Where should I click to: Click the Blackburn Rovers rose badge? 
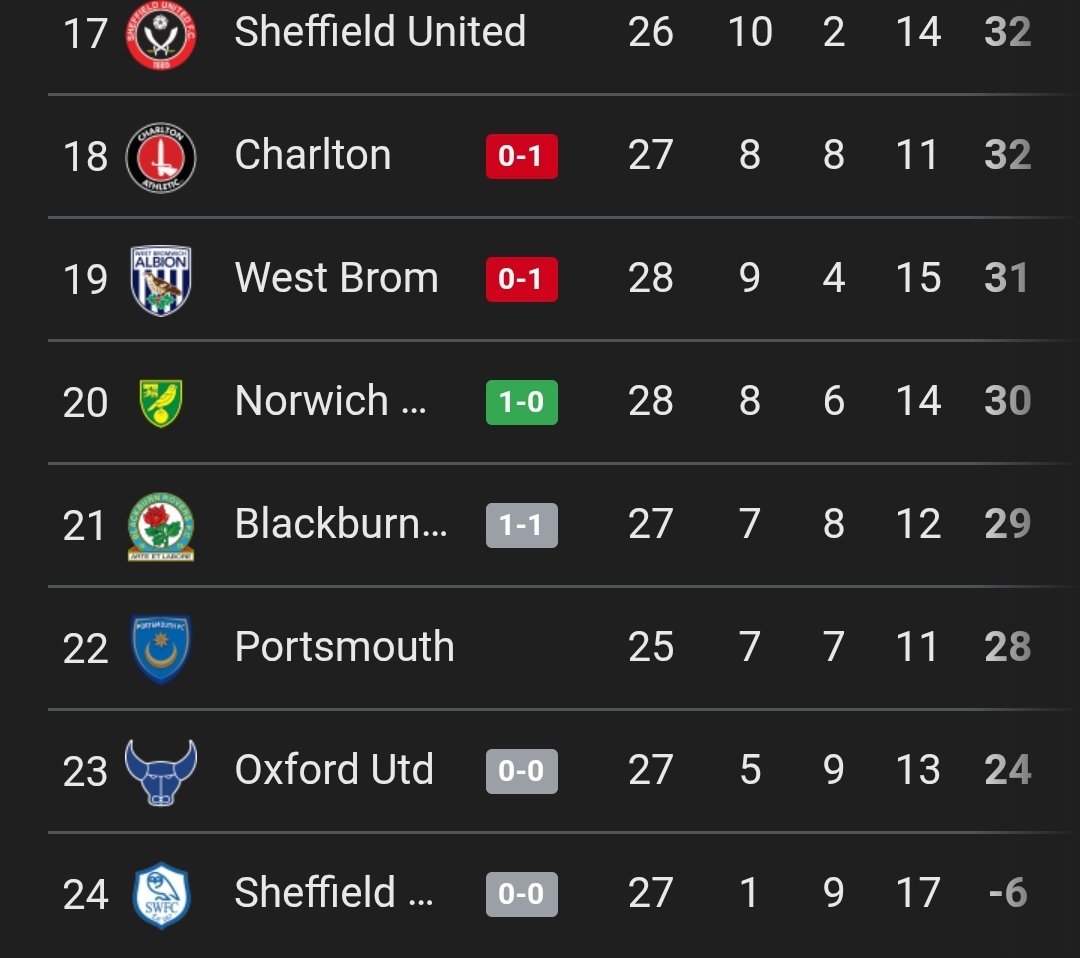[x=161, y=526]
